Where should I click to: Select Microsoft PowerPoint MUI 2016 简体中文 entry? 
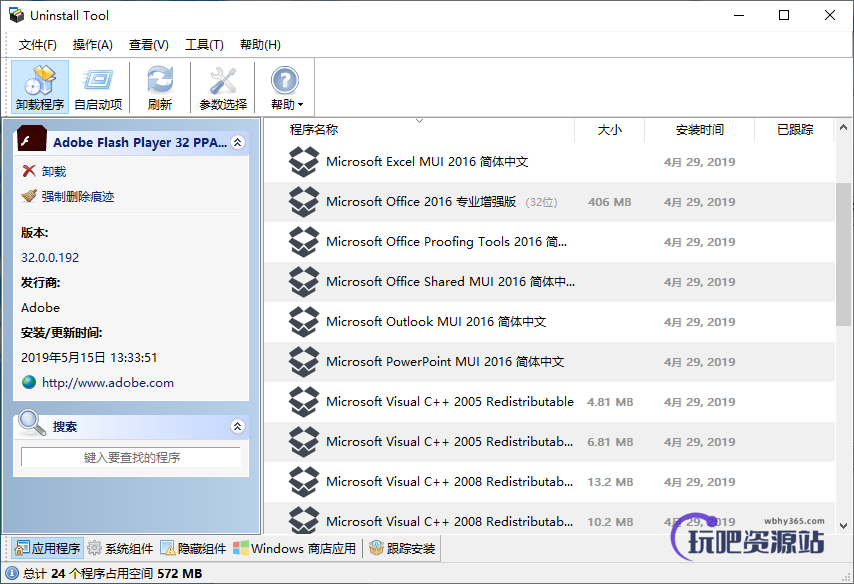pos(550,362)
